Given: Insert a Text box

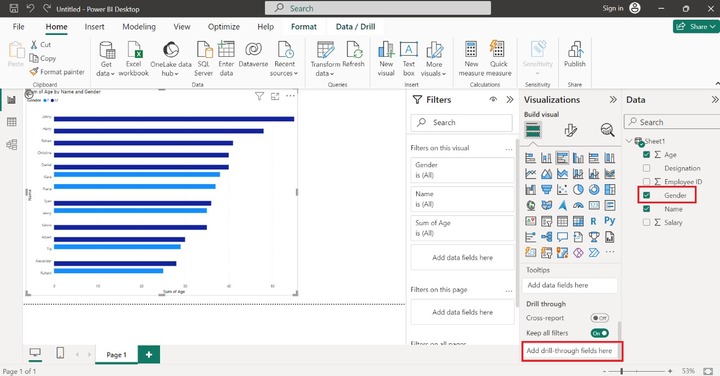Looking at the screenshot, I should pyautogui.click(x=409, y=58).
